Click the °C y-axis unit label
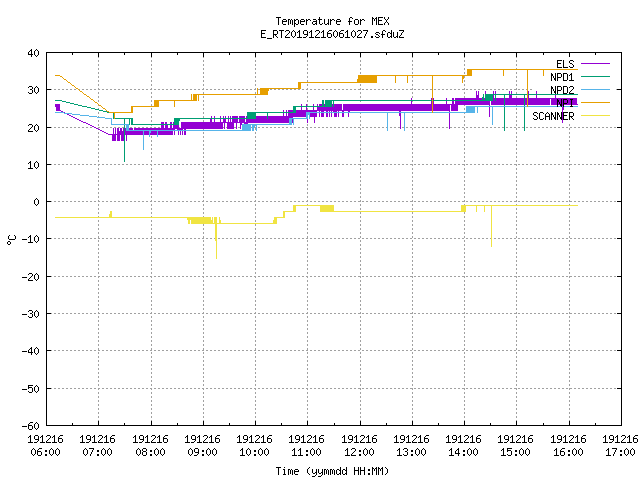 click(12, 240)
